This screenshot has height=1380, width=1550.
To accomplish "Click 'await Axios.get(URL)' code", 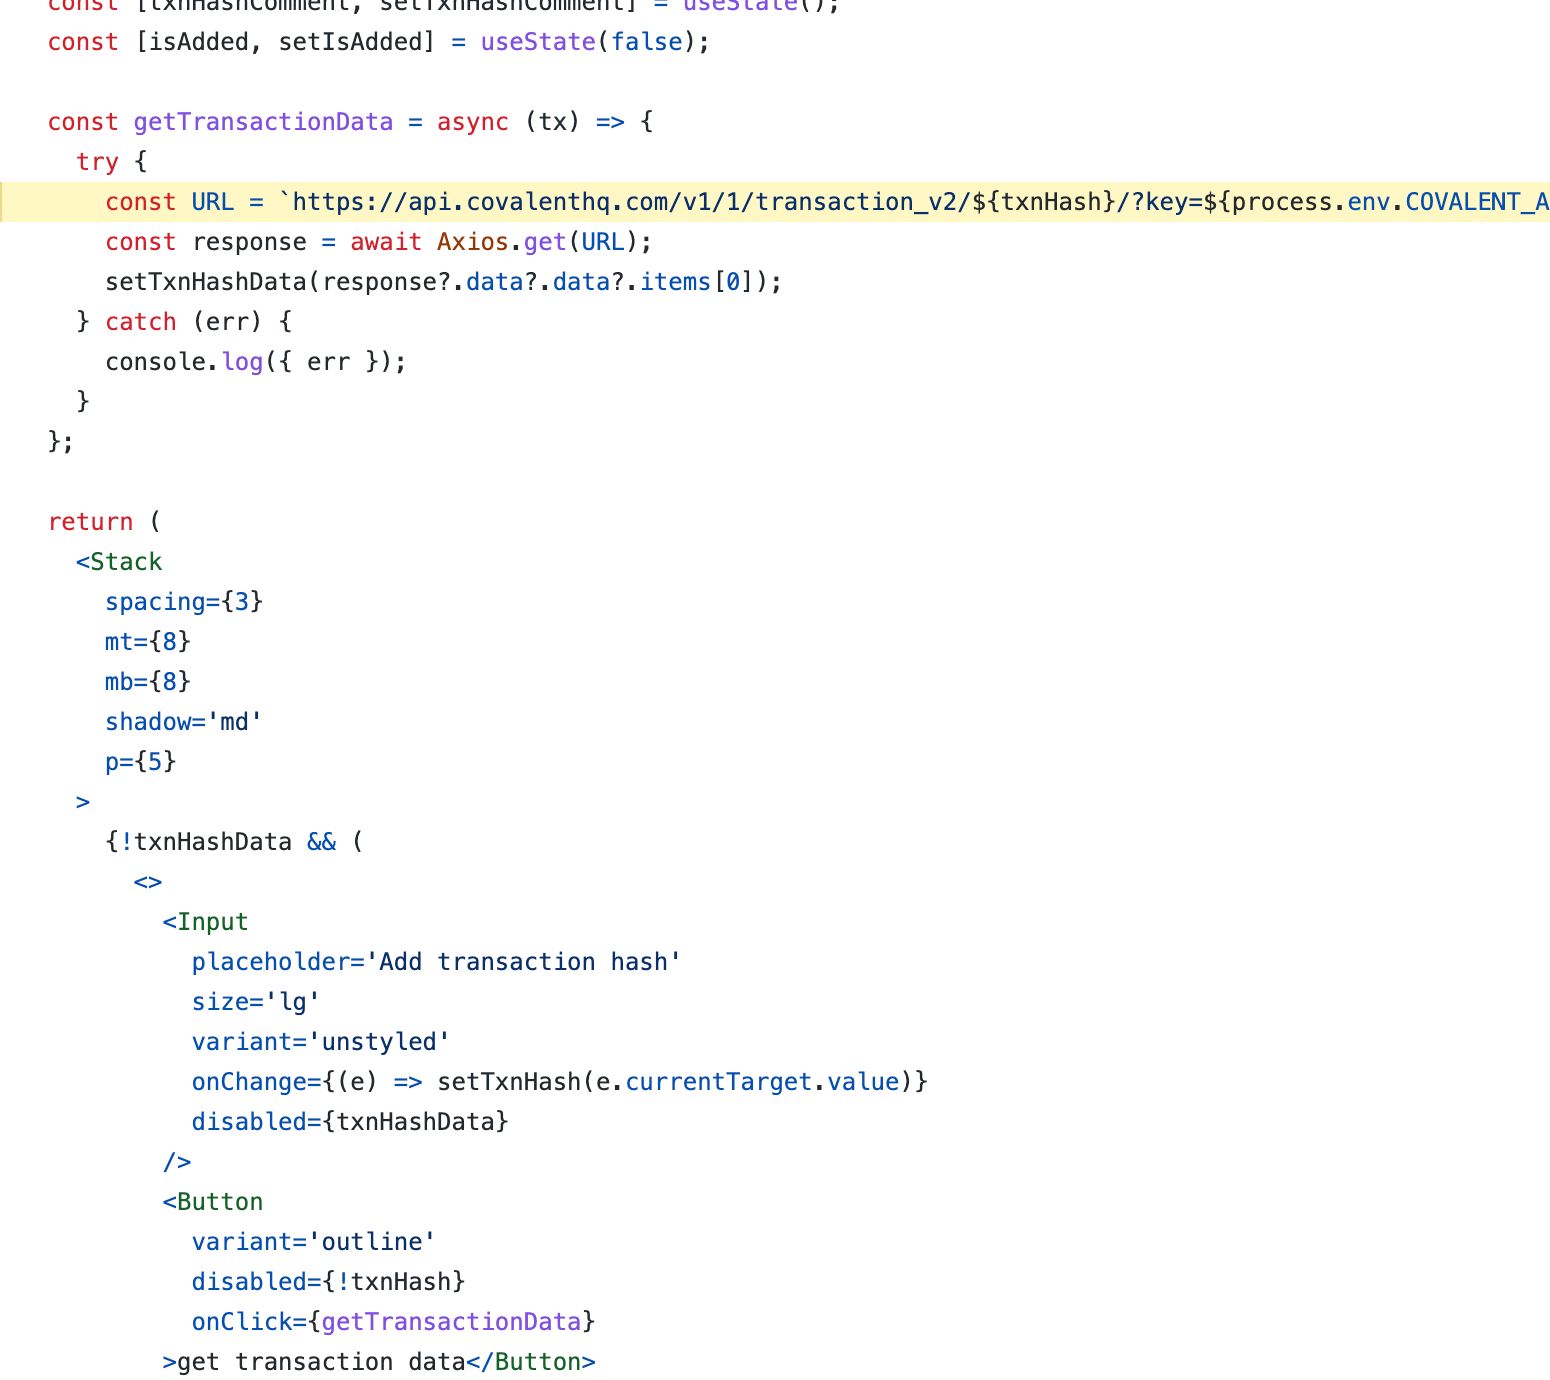I will [500, 242].
